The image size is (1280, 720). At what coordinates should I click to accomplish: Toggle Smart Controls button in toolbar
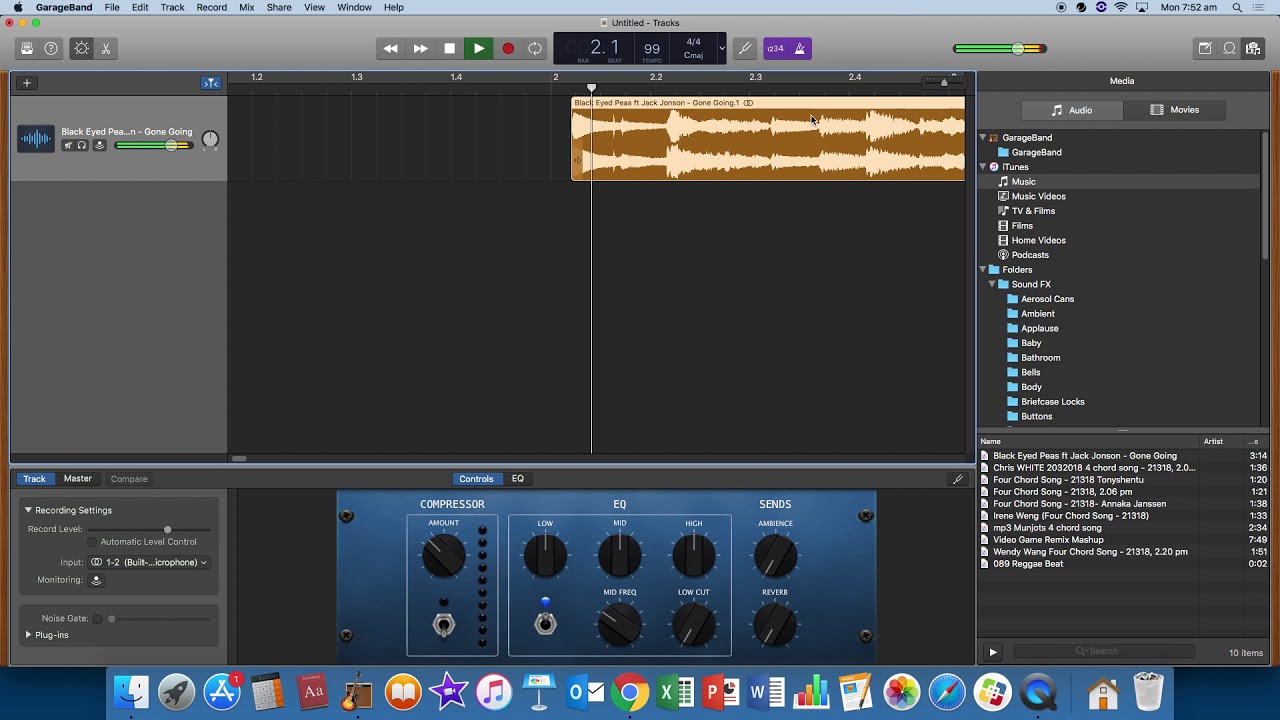pyautogui.click(x=81, y=48)
